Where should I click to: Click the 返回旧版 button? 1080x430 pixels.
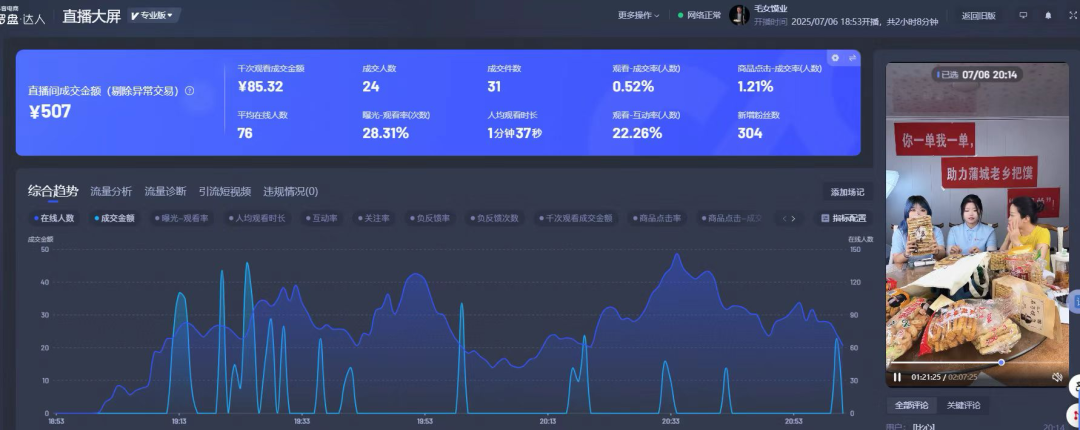tap(978, 15)
